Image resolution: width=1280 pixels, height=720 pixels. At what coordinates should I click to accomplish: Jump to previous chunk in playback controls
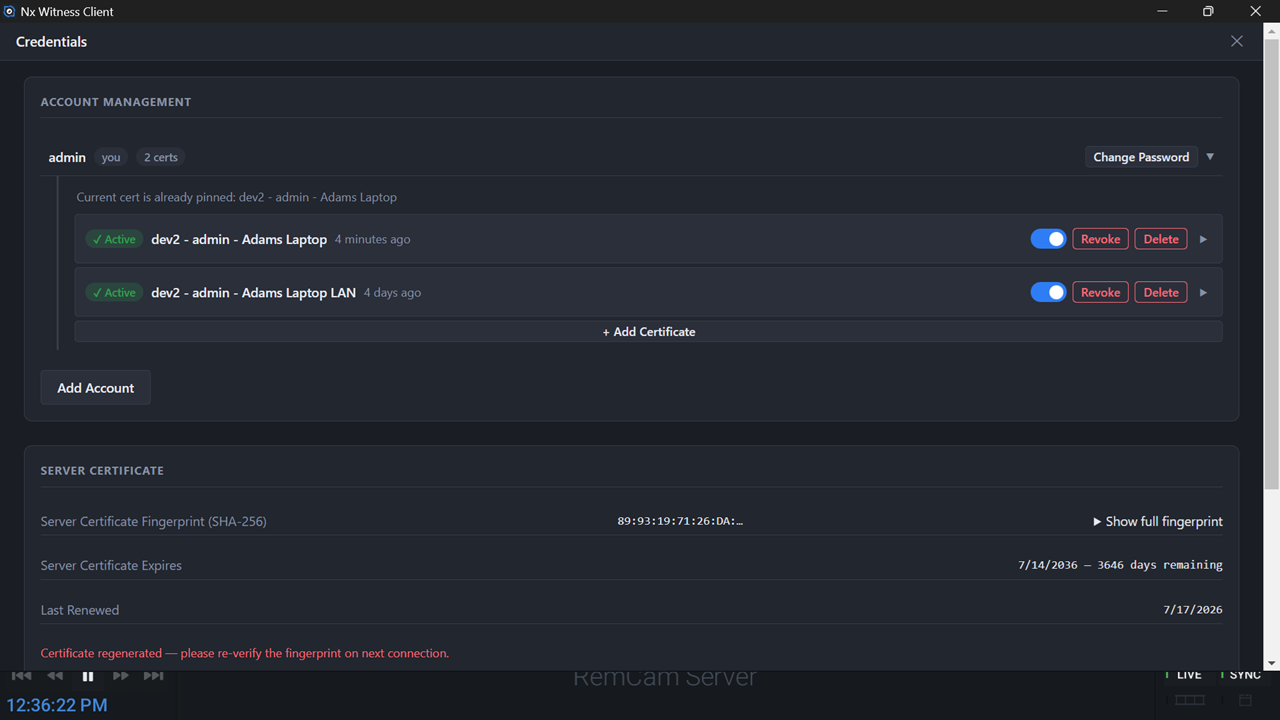[x=21, y=677]
